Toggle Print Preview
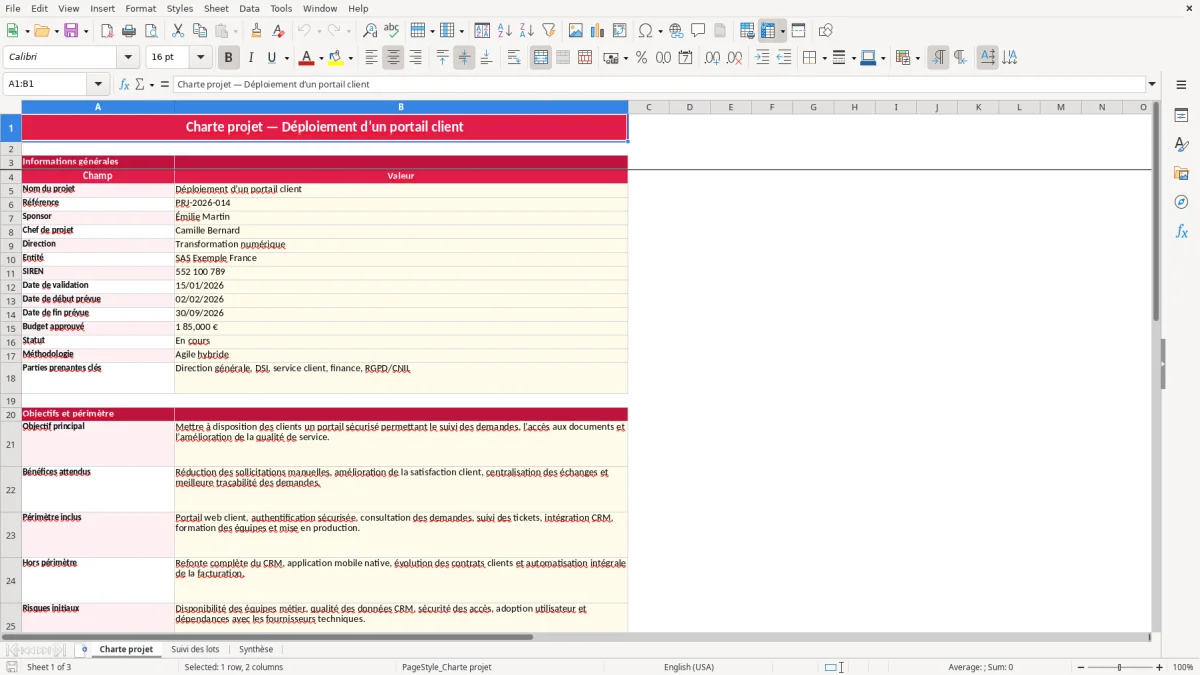 pyautogui.click(x=151, y=31)
